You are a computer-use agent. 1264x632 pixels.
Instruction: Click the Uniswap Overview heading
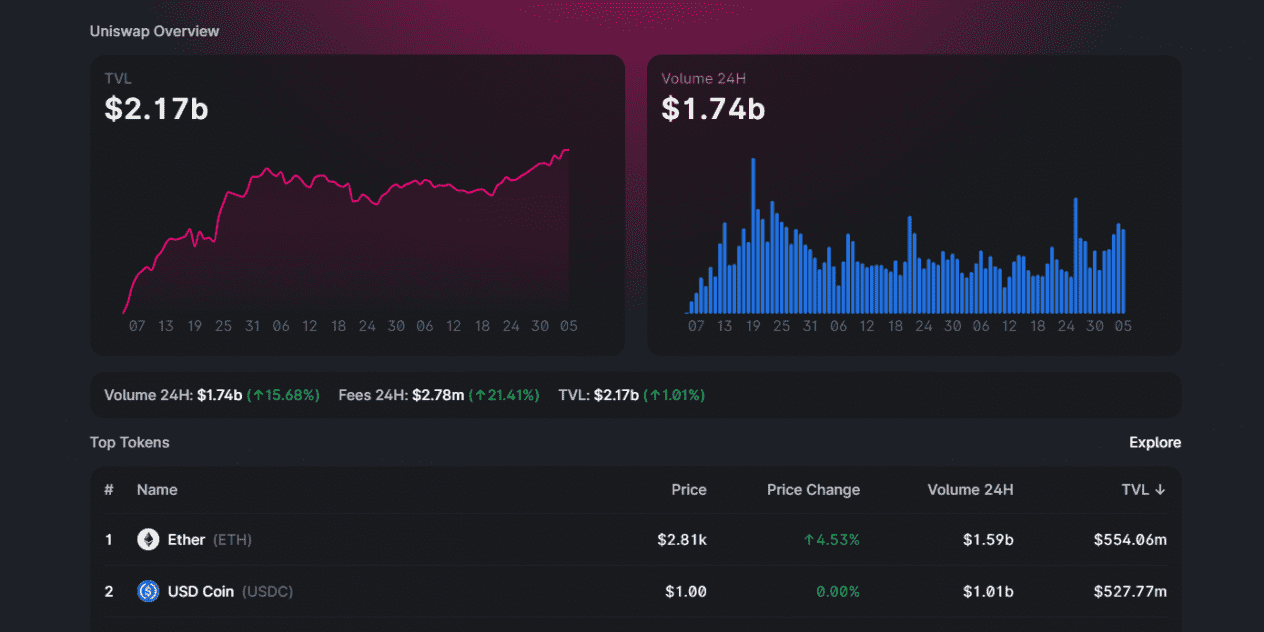pos(155,31)
